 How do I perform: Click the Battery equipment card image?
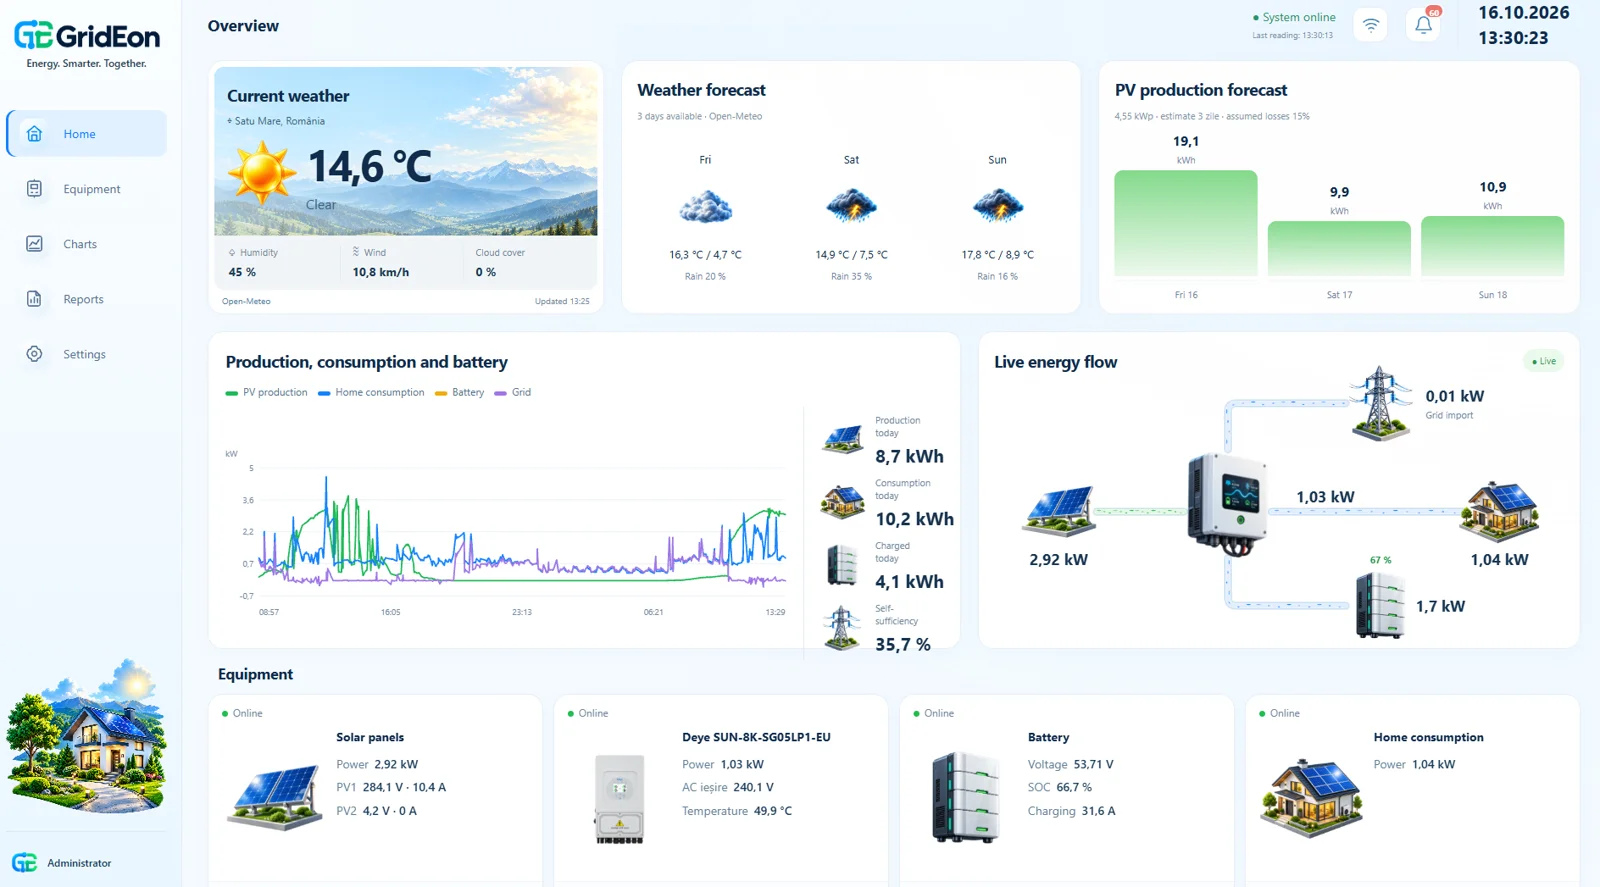click(x=965, y=797)
